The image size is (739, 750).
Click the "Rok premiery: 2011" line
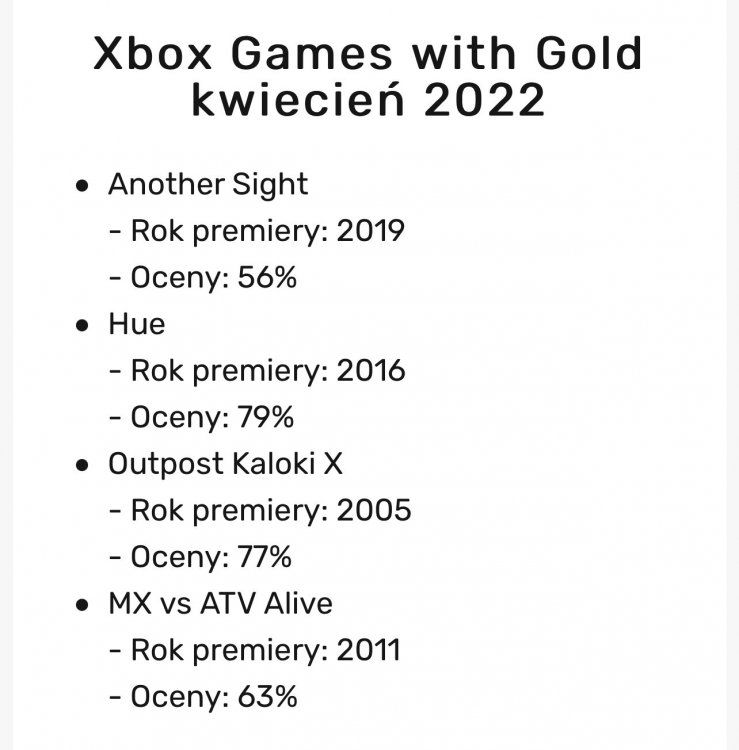point(265,650)
